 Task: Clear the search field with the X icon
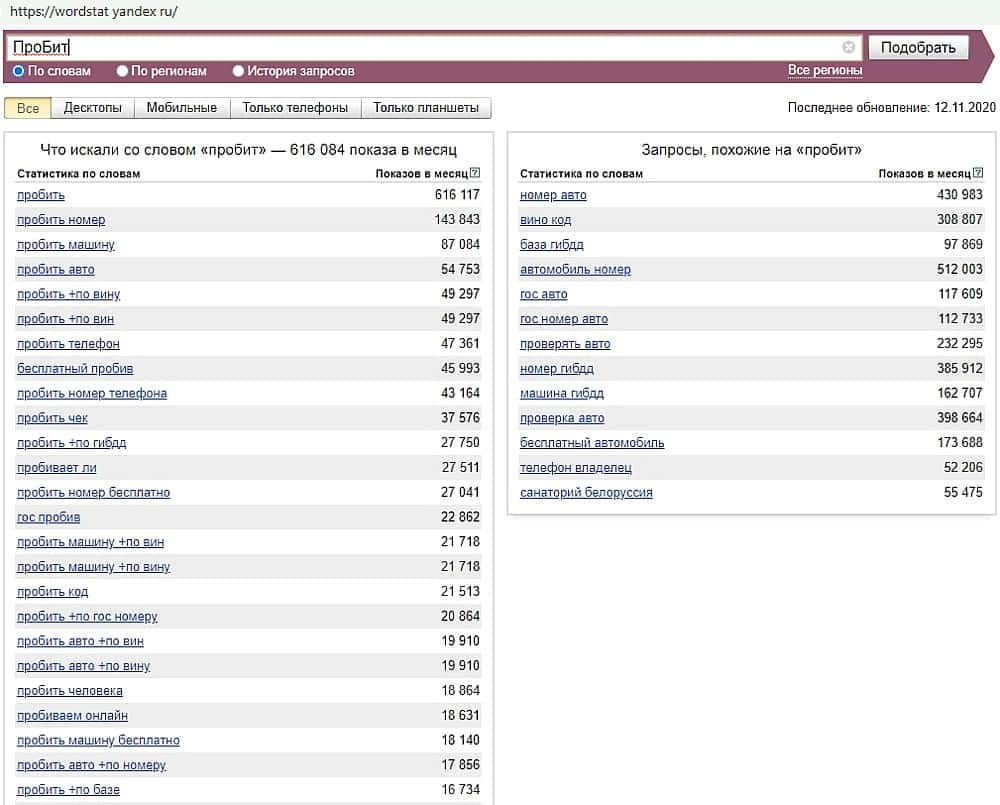pos(849,47)
